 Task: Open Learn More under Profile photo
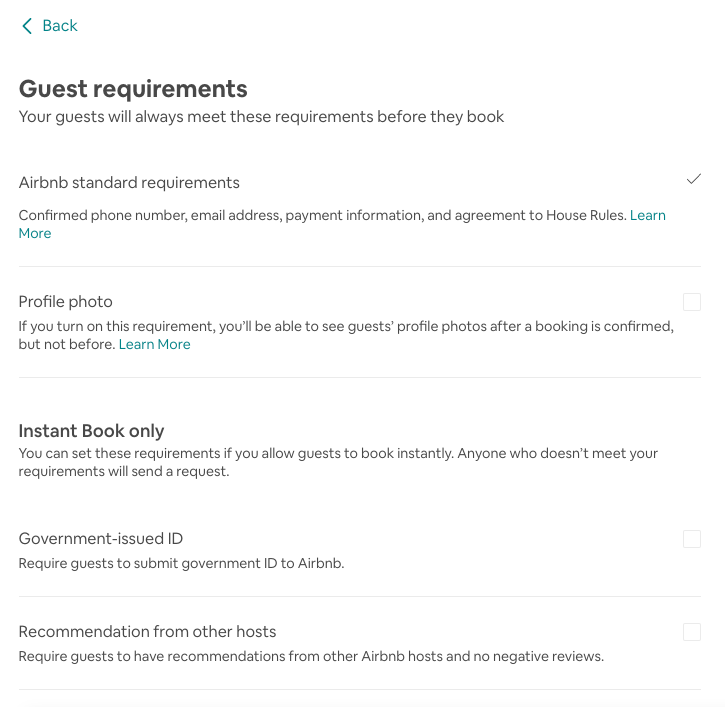tap(154, 344)
